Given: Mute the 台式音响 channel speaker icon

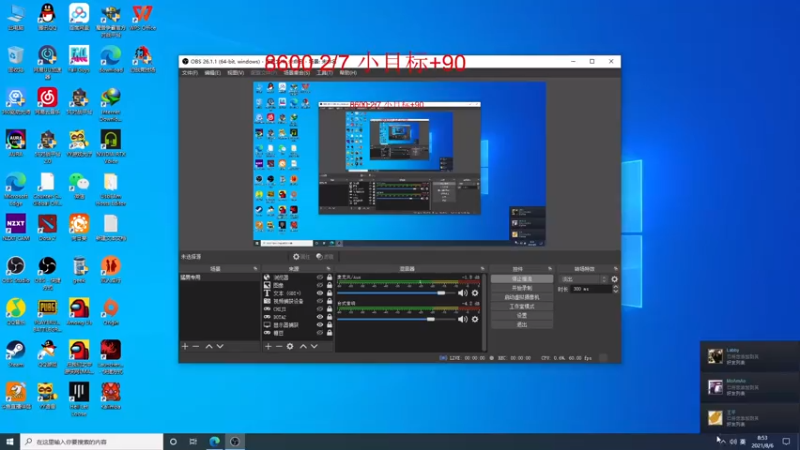Looking at the screenshot, I should (462, 319).
